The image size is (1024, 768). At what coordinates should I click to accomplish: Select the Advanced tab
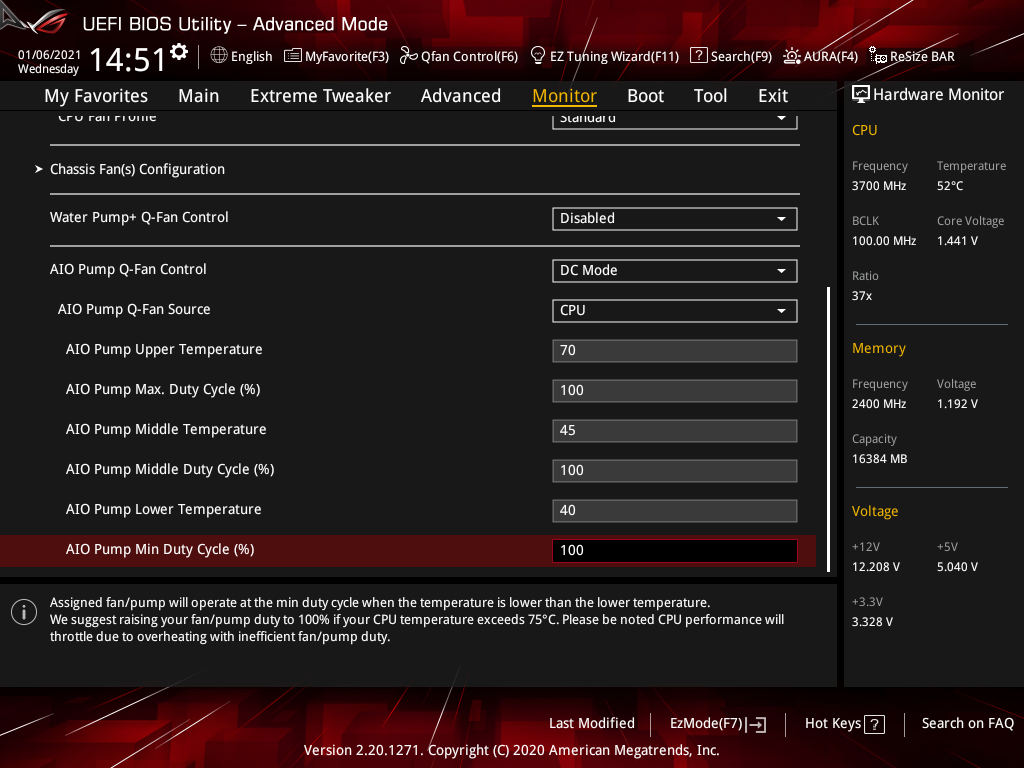pyautogui.click(x=460, y=96)
